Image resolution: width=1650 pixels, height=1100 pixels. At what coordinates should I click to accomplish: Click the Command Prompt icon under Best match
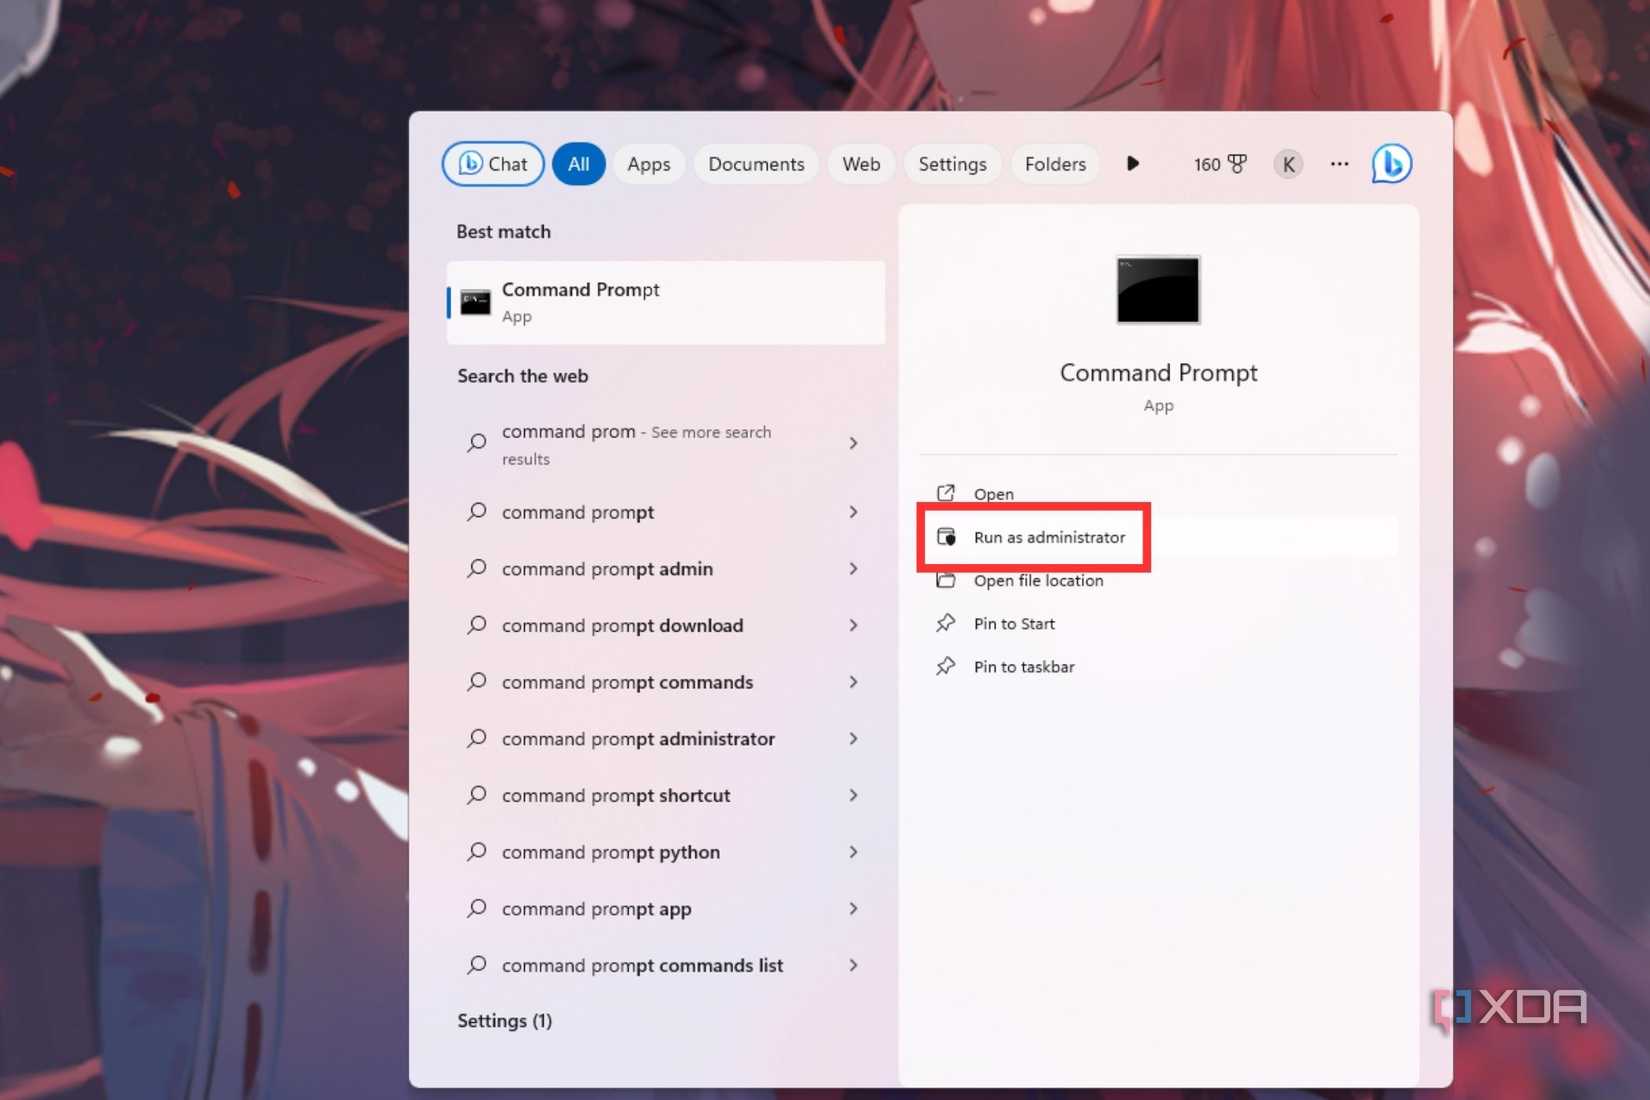coord(474,301)
